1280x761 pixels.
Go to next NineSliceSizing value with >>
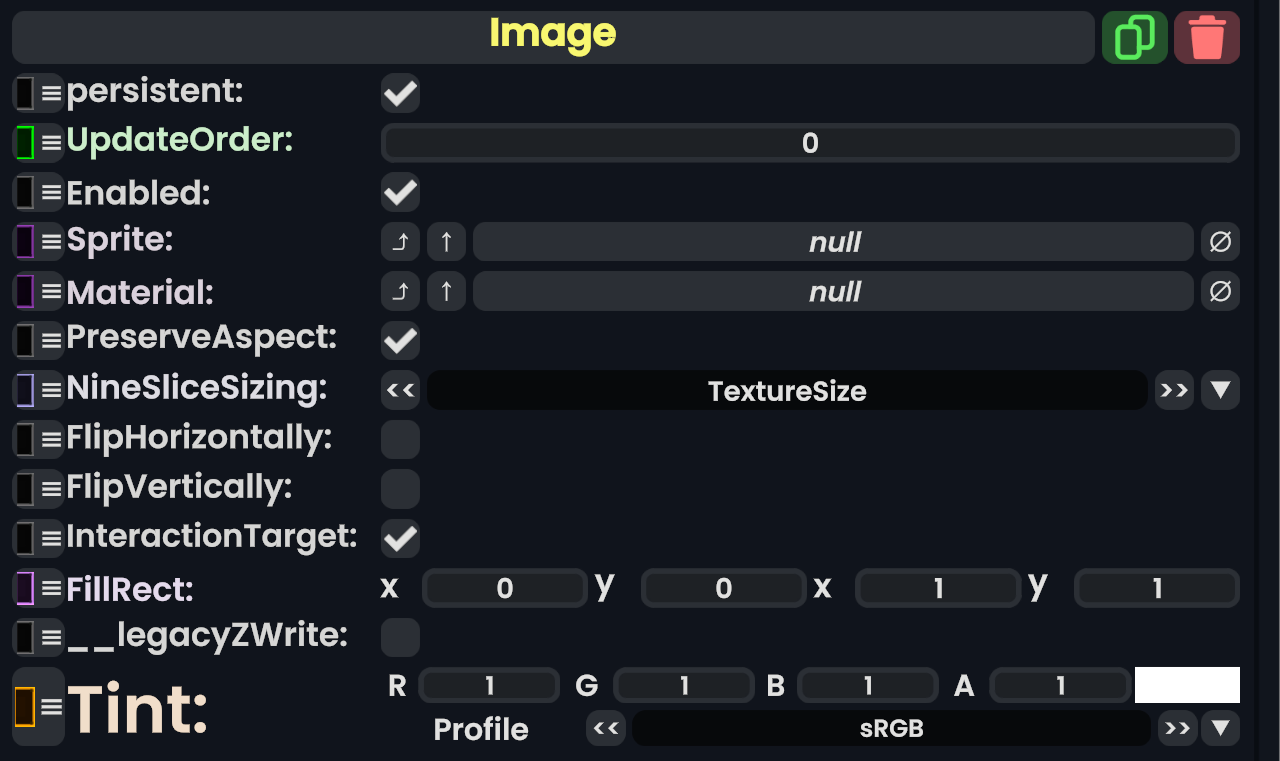pyautogui.click(x=1174, y=390)
